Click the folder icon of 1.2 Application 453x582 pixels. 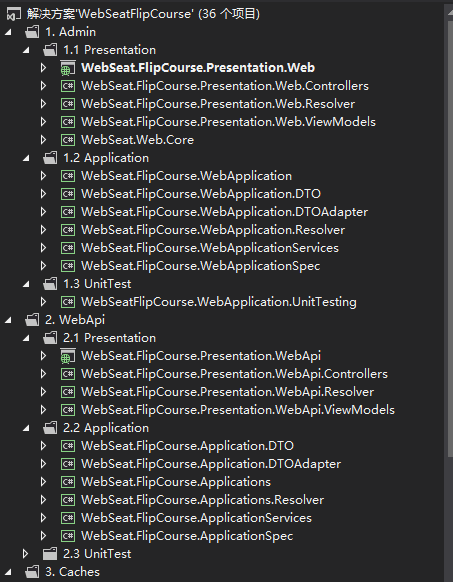[50, 158]
